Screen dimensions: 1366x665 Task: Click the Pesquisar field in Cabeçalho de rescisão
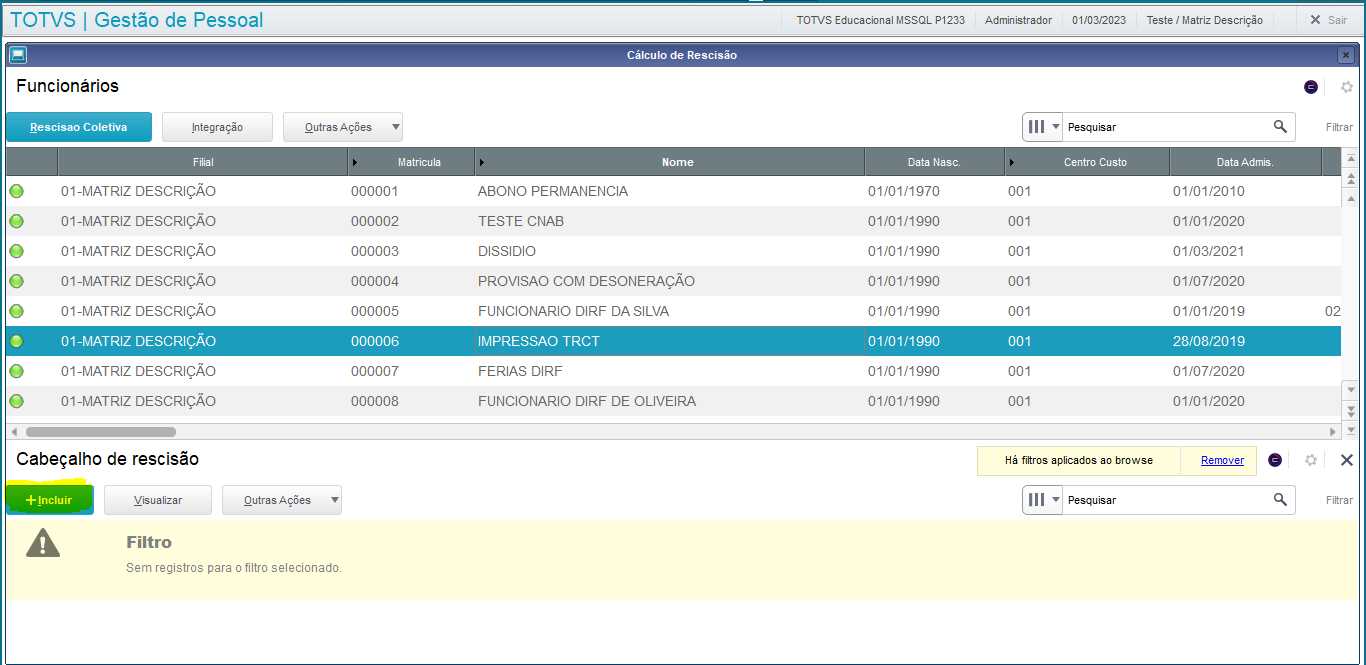pyautogui.click(x=1167, y=500)
